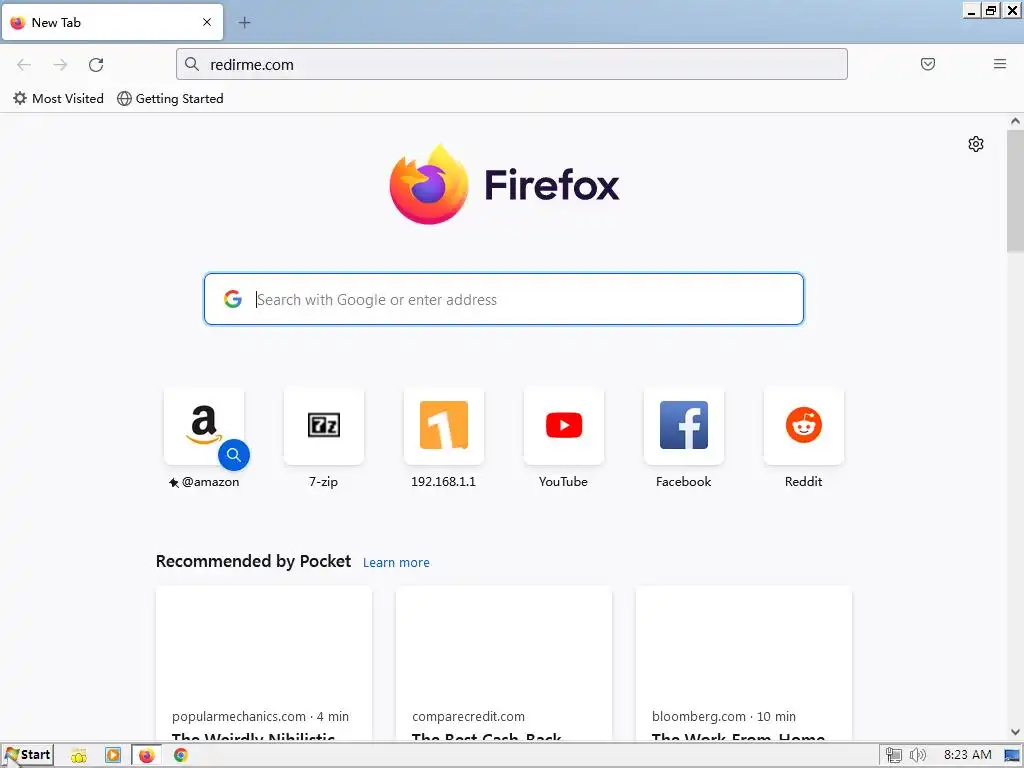Open the bloomberg.com Pocket story card
This screenshot has height=768, width=1024.
pos(743,663)
